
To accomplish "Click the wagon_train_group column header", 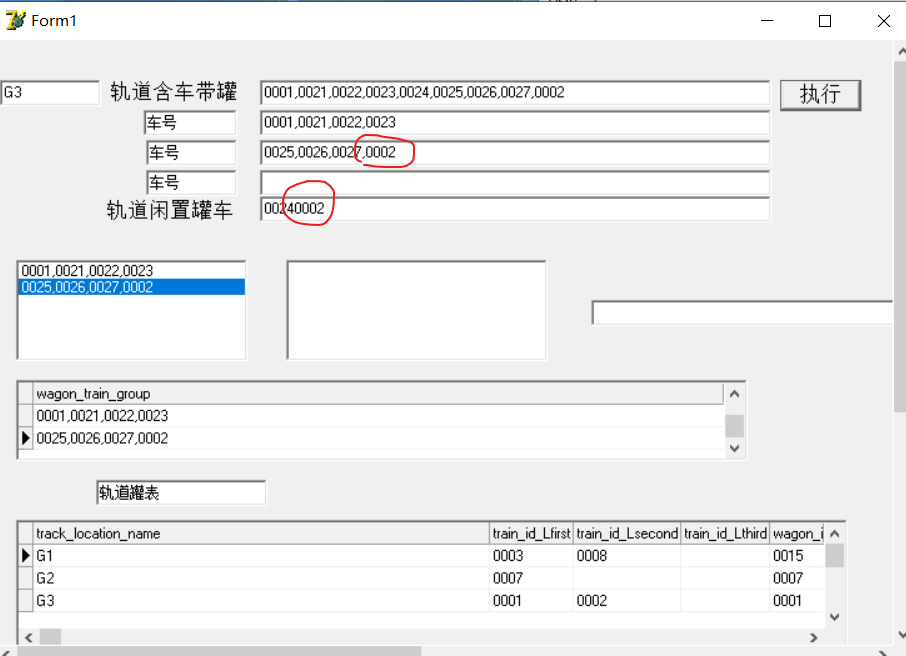I will pyautogui.click(x=378, y=394).
